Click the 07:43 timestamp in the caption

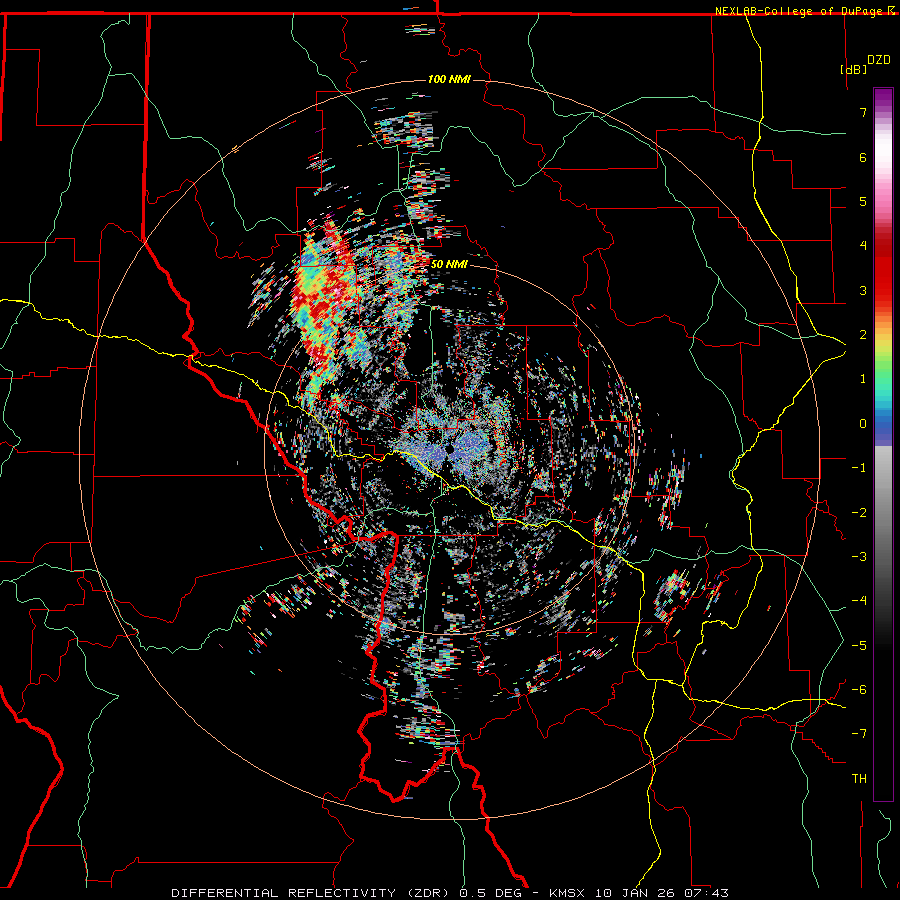(x=706, y=893)
